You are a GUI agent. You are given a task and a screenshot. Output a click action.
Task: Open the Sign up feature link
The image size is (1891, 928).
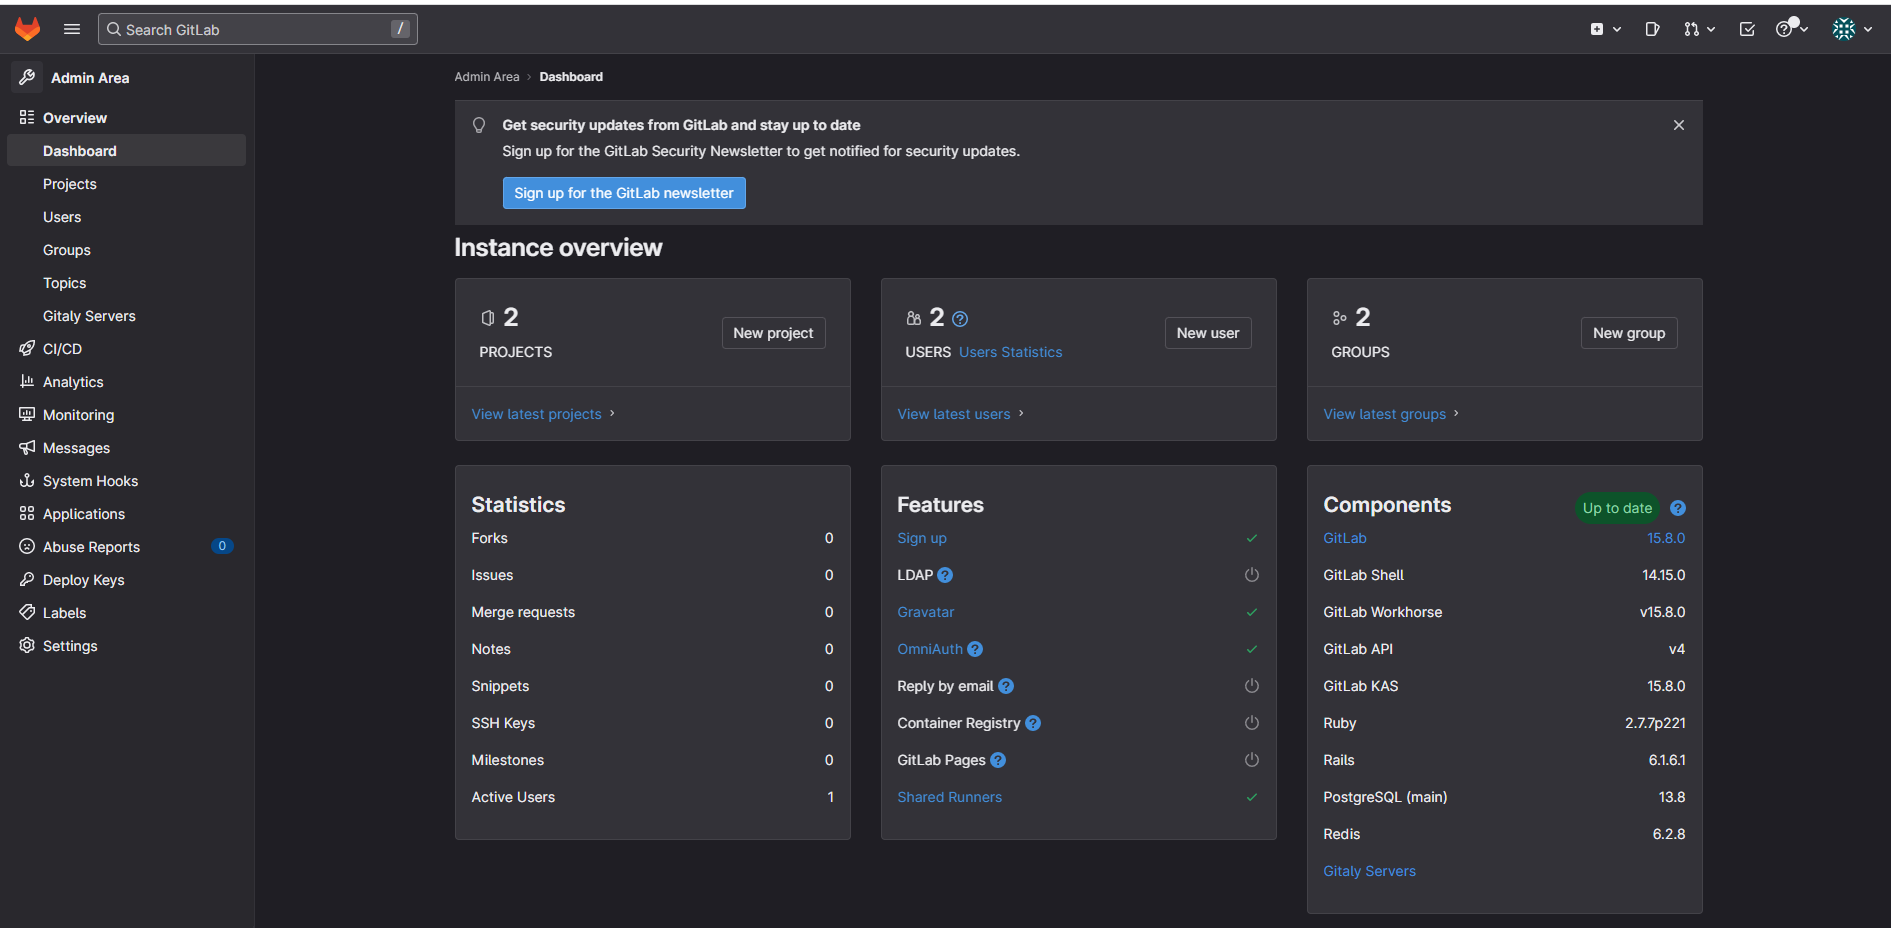point(922,538)
